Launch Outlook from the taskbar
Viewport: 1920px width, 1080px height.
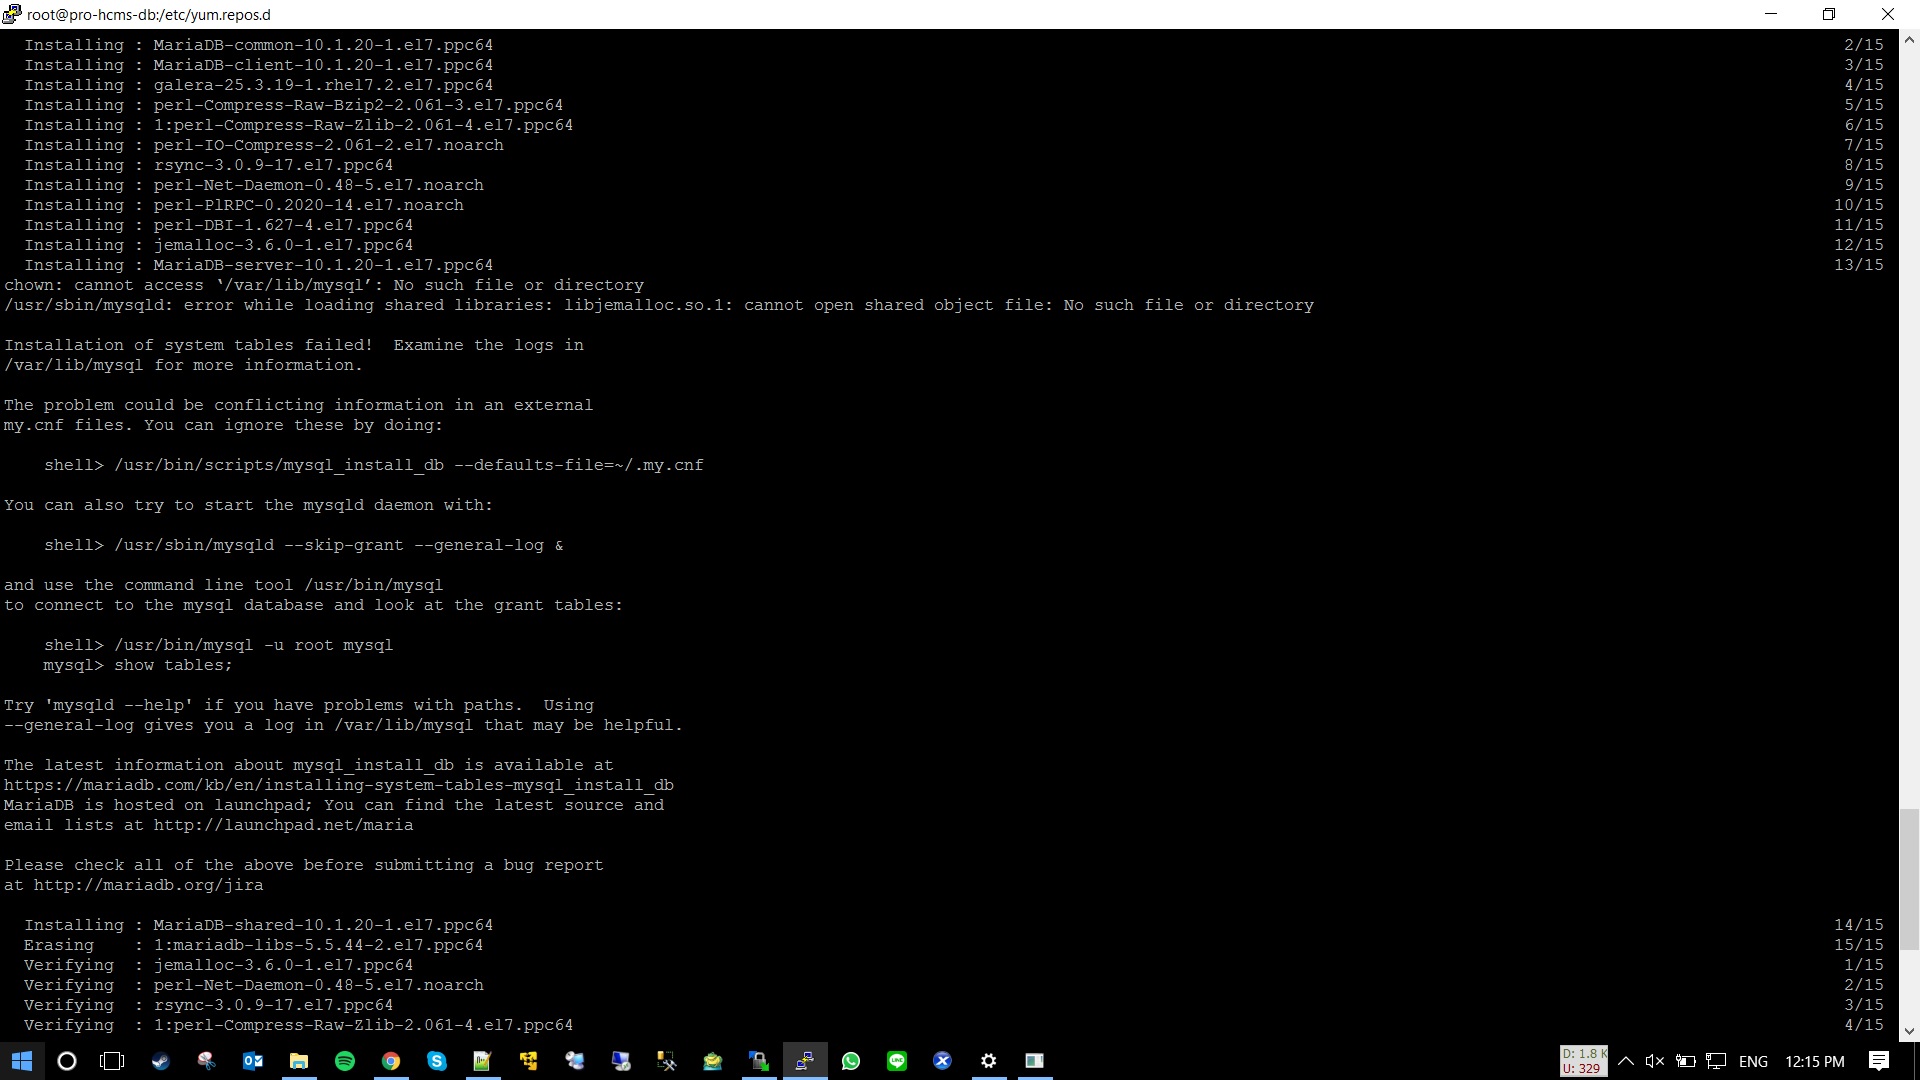[253, 1061]
